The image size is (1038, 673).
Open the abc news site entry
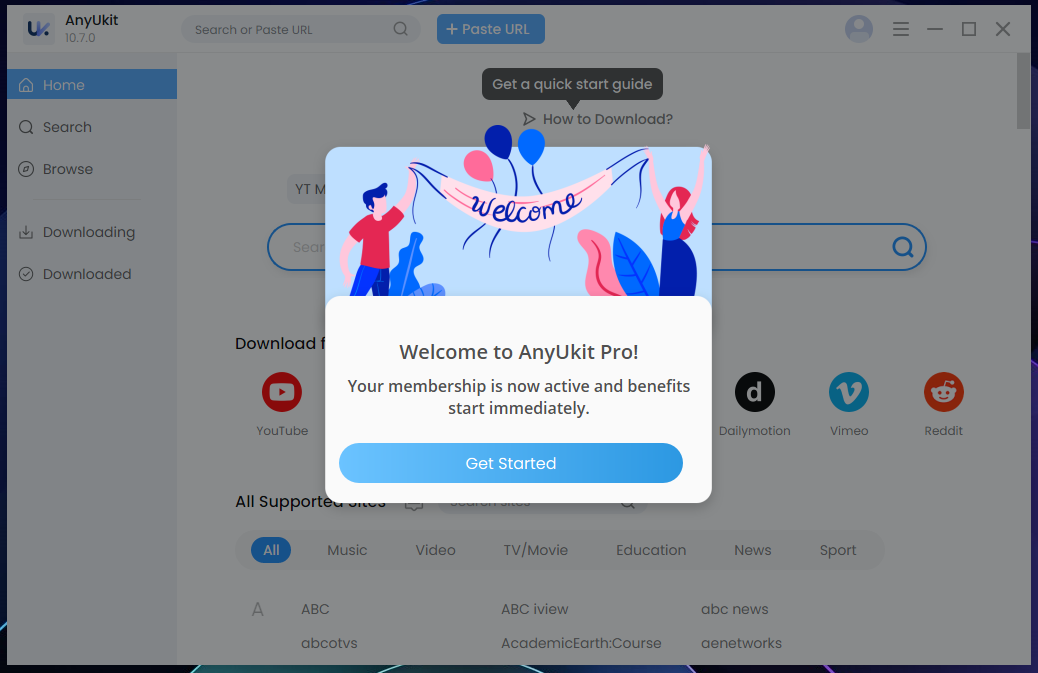[x=735, y=609]
